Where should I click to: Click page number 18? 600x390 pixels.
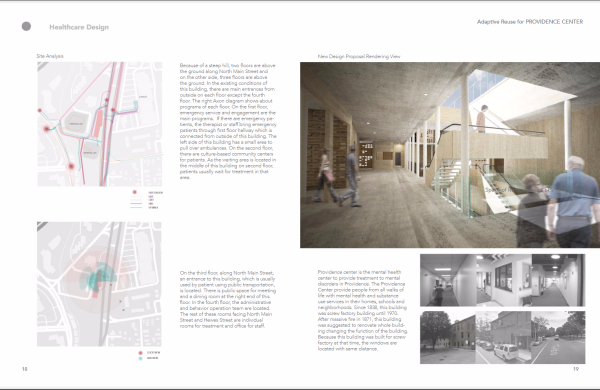[24, 369]
